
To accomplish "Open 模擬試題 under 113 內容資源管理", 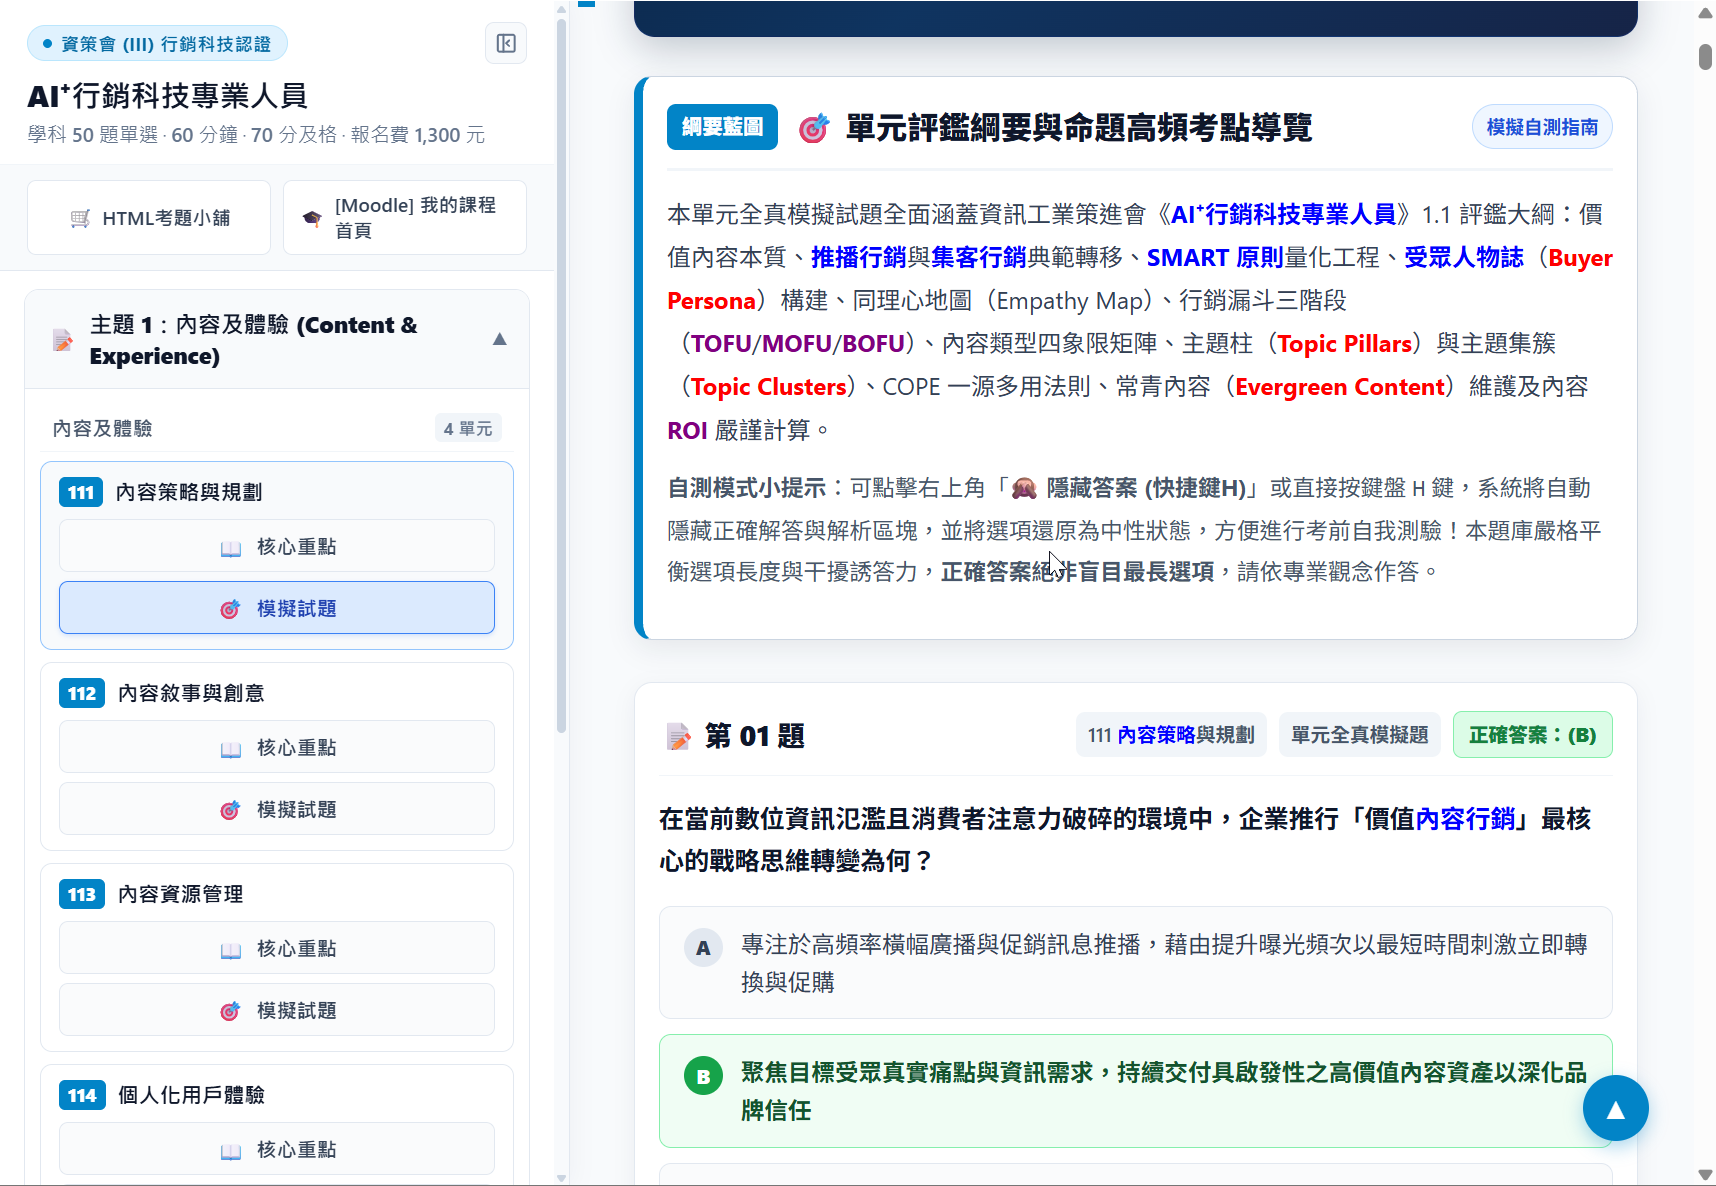I will click(277, 1010).
